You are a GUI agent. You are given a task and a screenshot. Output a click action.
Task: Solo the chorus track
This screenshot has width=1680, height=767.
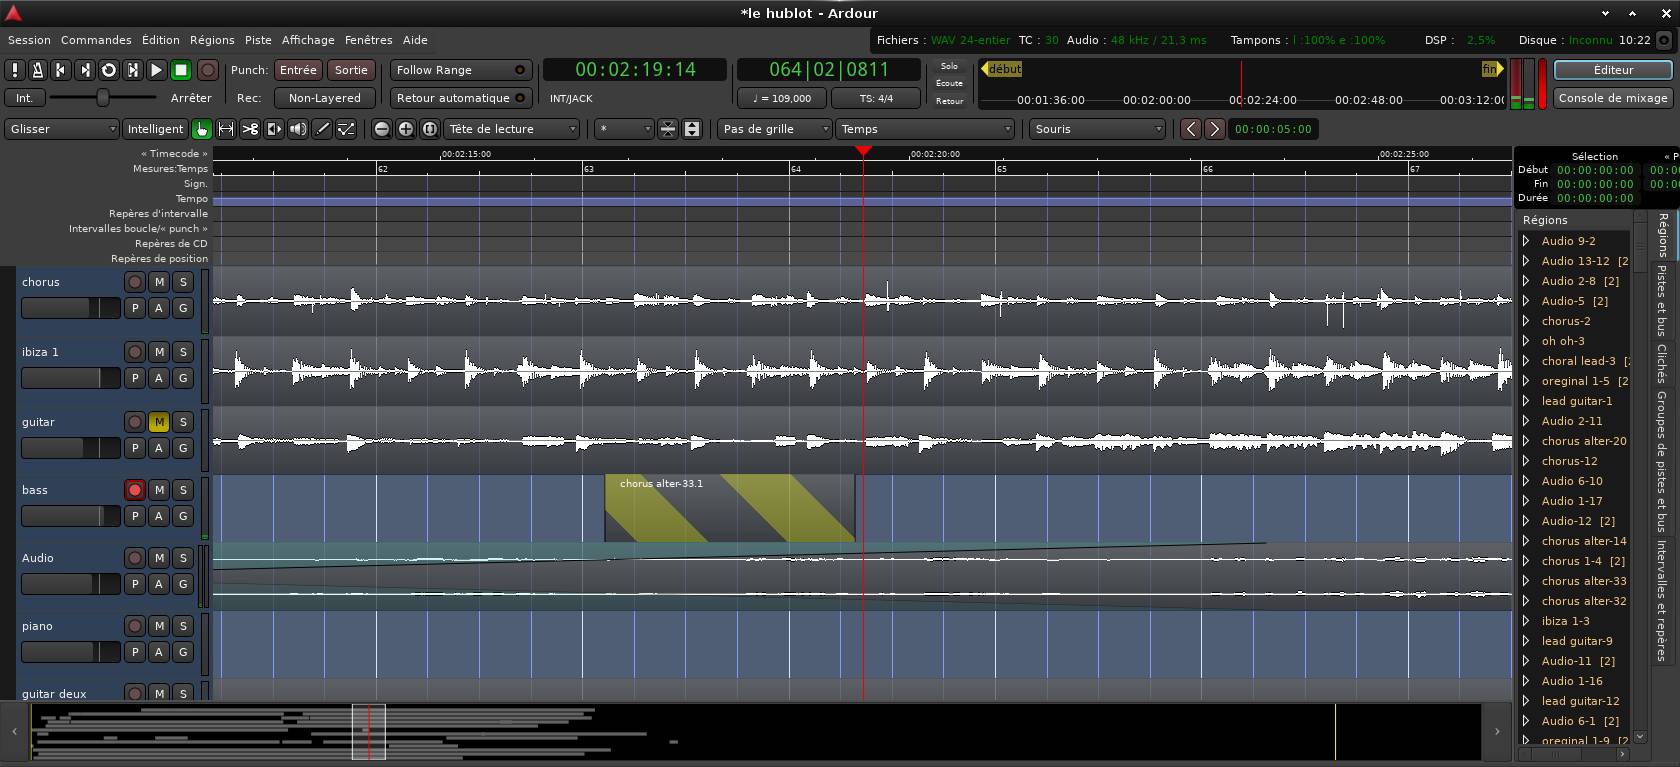183,282
